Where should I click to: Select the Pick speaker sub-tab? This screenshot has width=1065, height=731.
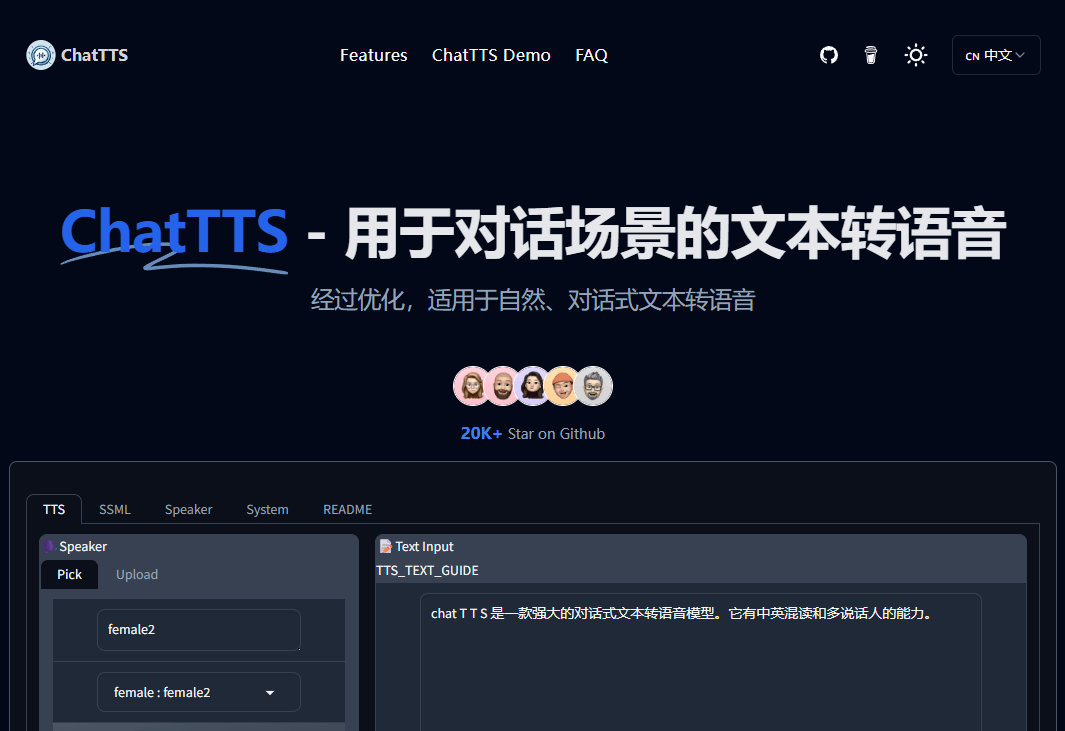(69, 575)
